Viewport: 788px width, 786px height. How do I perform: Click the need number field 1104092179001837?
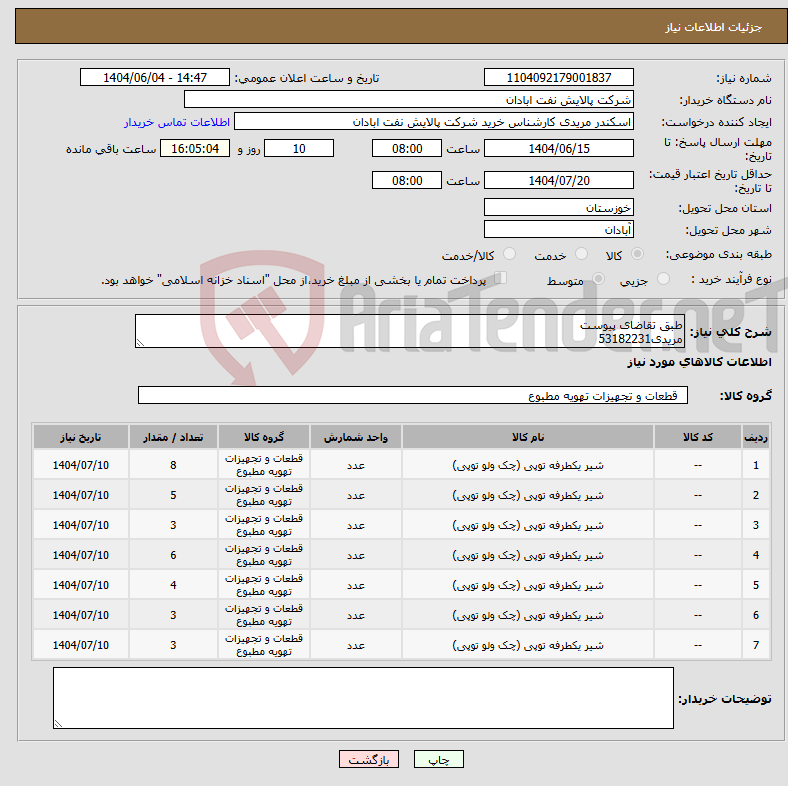[558, 78]
